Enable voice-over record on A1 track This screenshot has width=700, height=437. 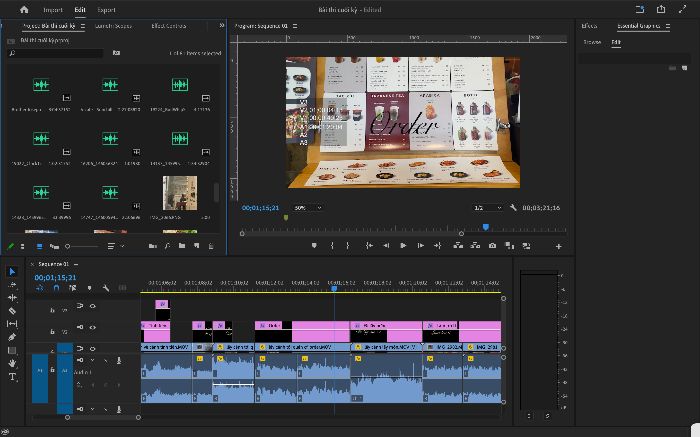click(x=119, y=360)
